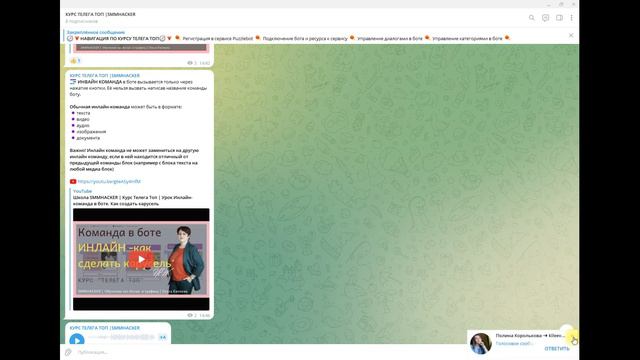Click ОТВЕТИТЬ in the notification popup

coord(557,349)
